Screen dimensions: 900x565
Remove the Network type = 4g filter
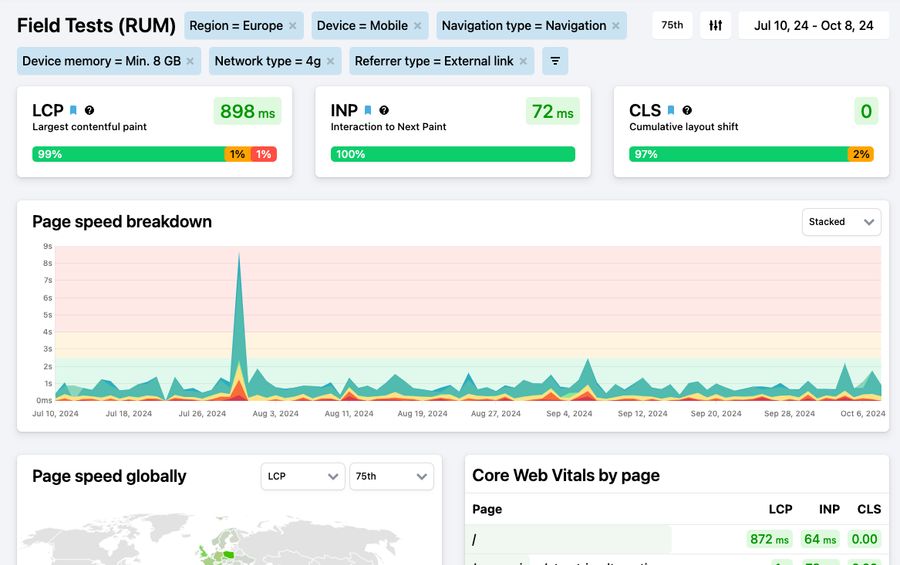[330, 61]
